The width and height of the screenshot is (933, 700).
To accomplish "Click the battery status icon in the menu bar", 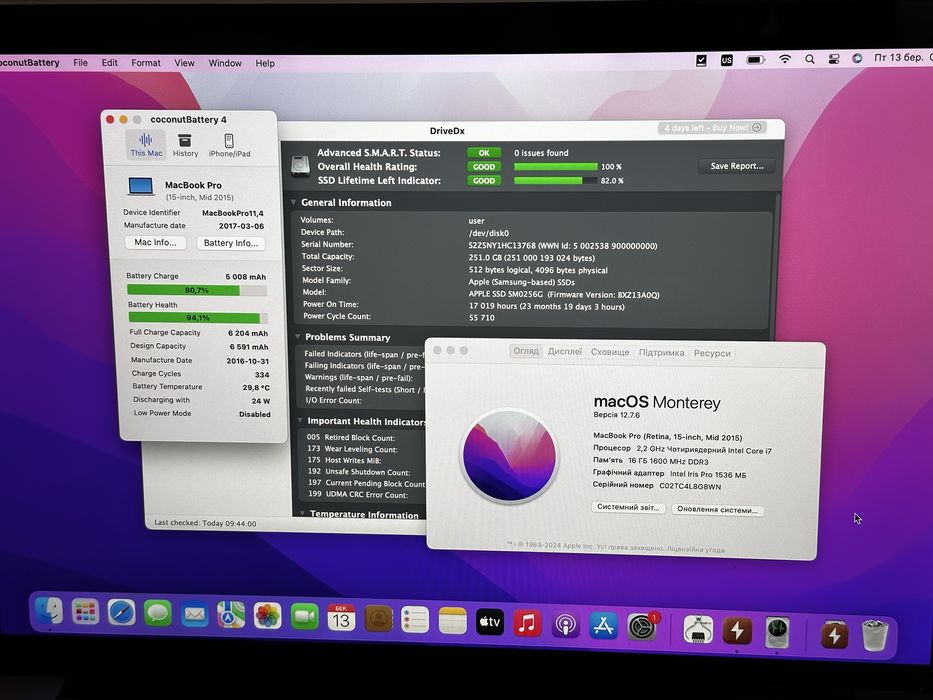I will tap(756, 60).
